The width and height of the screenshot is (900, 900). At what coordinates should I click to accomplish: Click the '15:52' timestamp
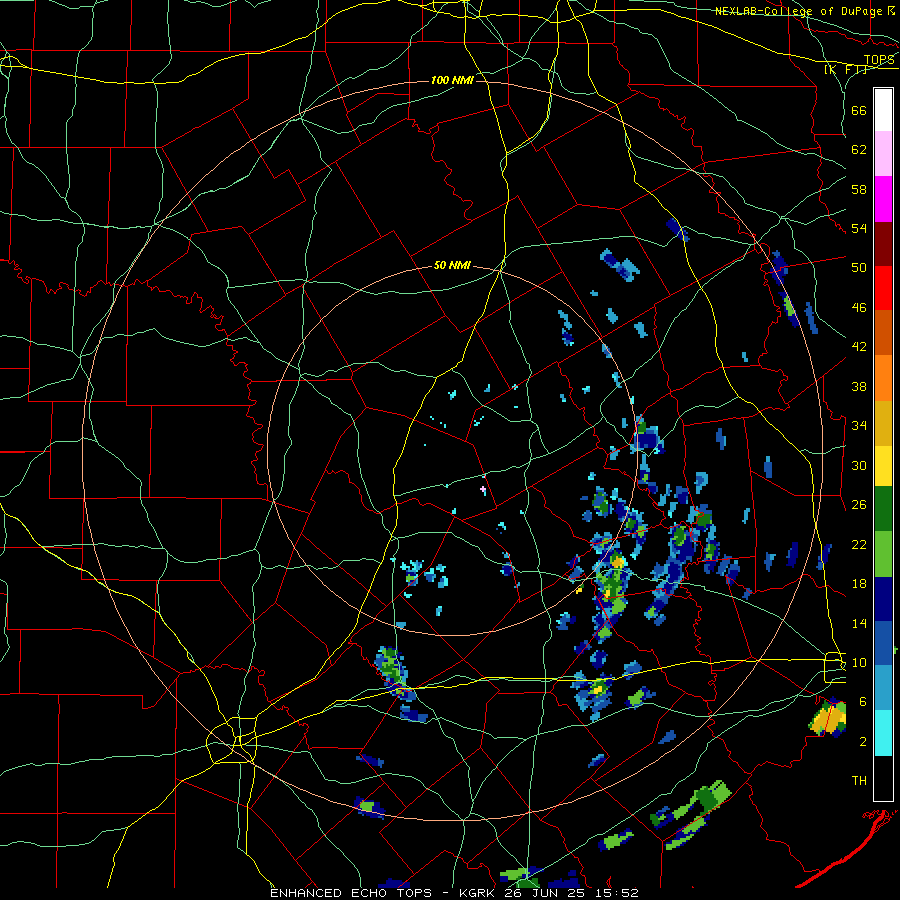[x=618, y=893]
